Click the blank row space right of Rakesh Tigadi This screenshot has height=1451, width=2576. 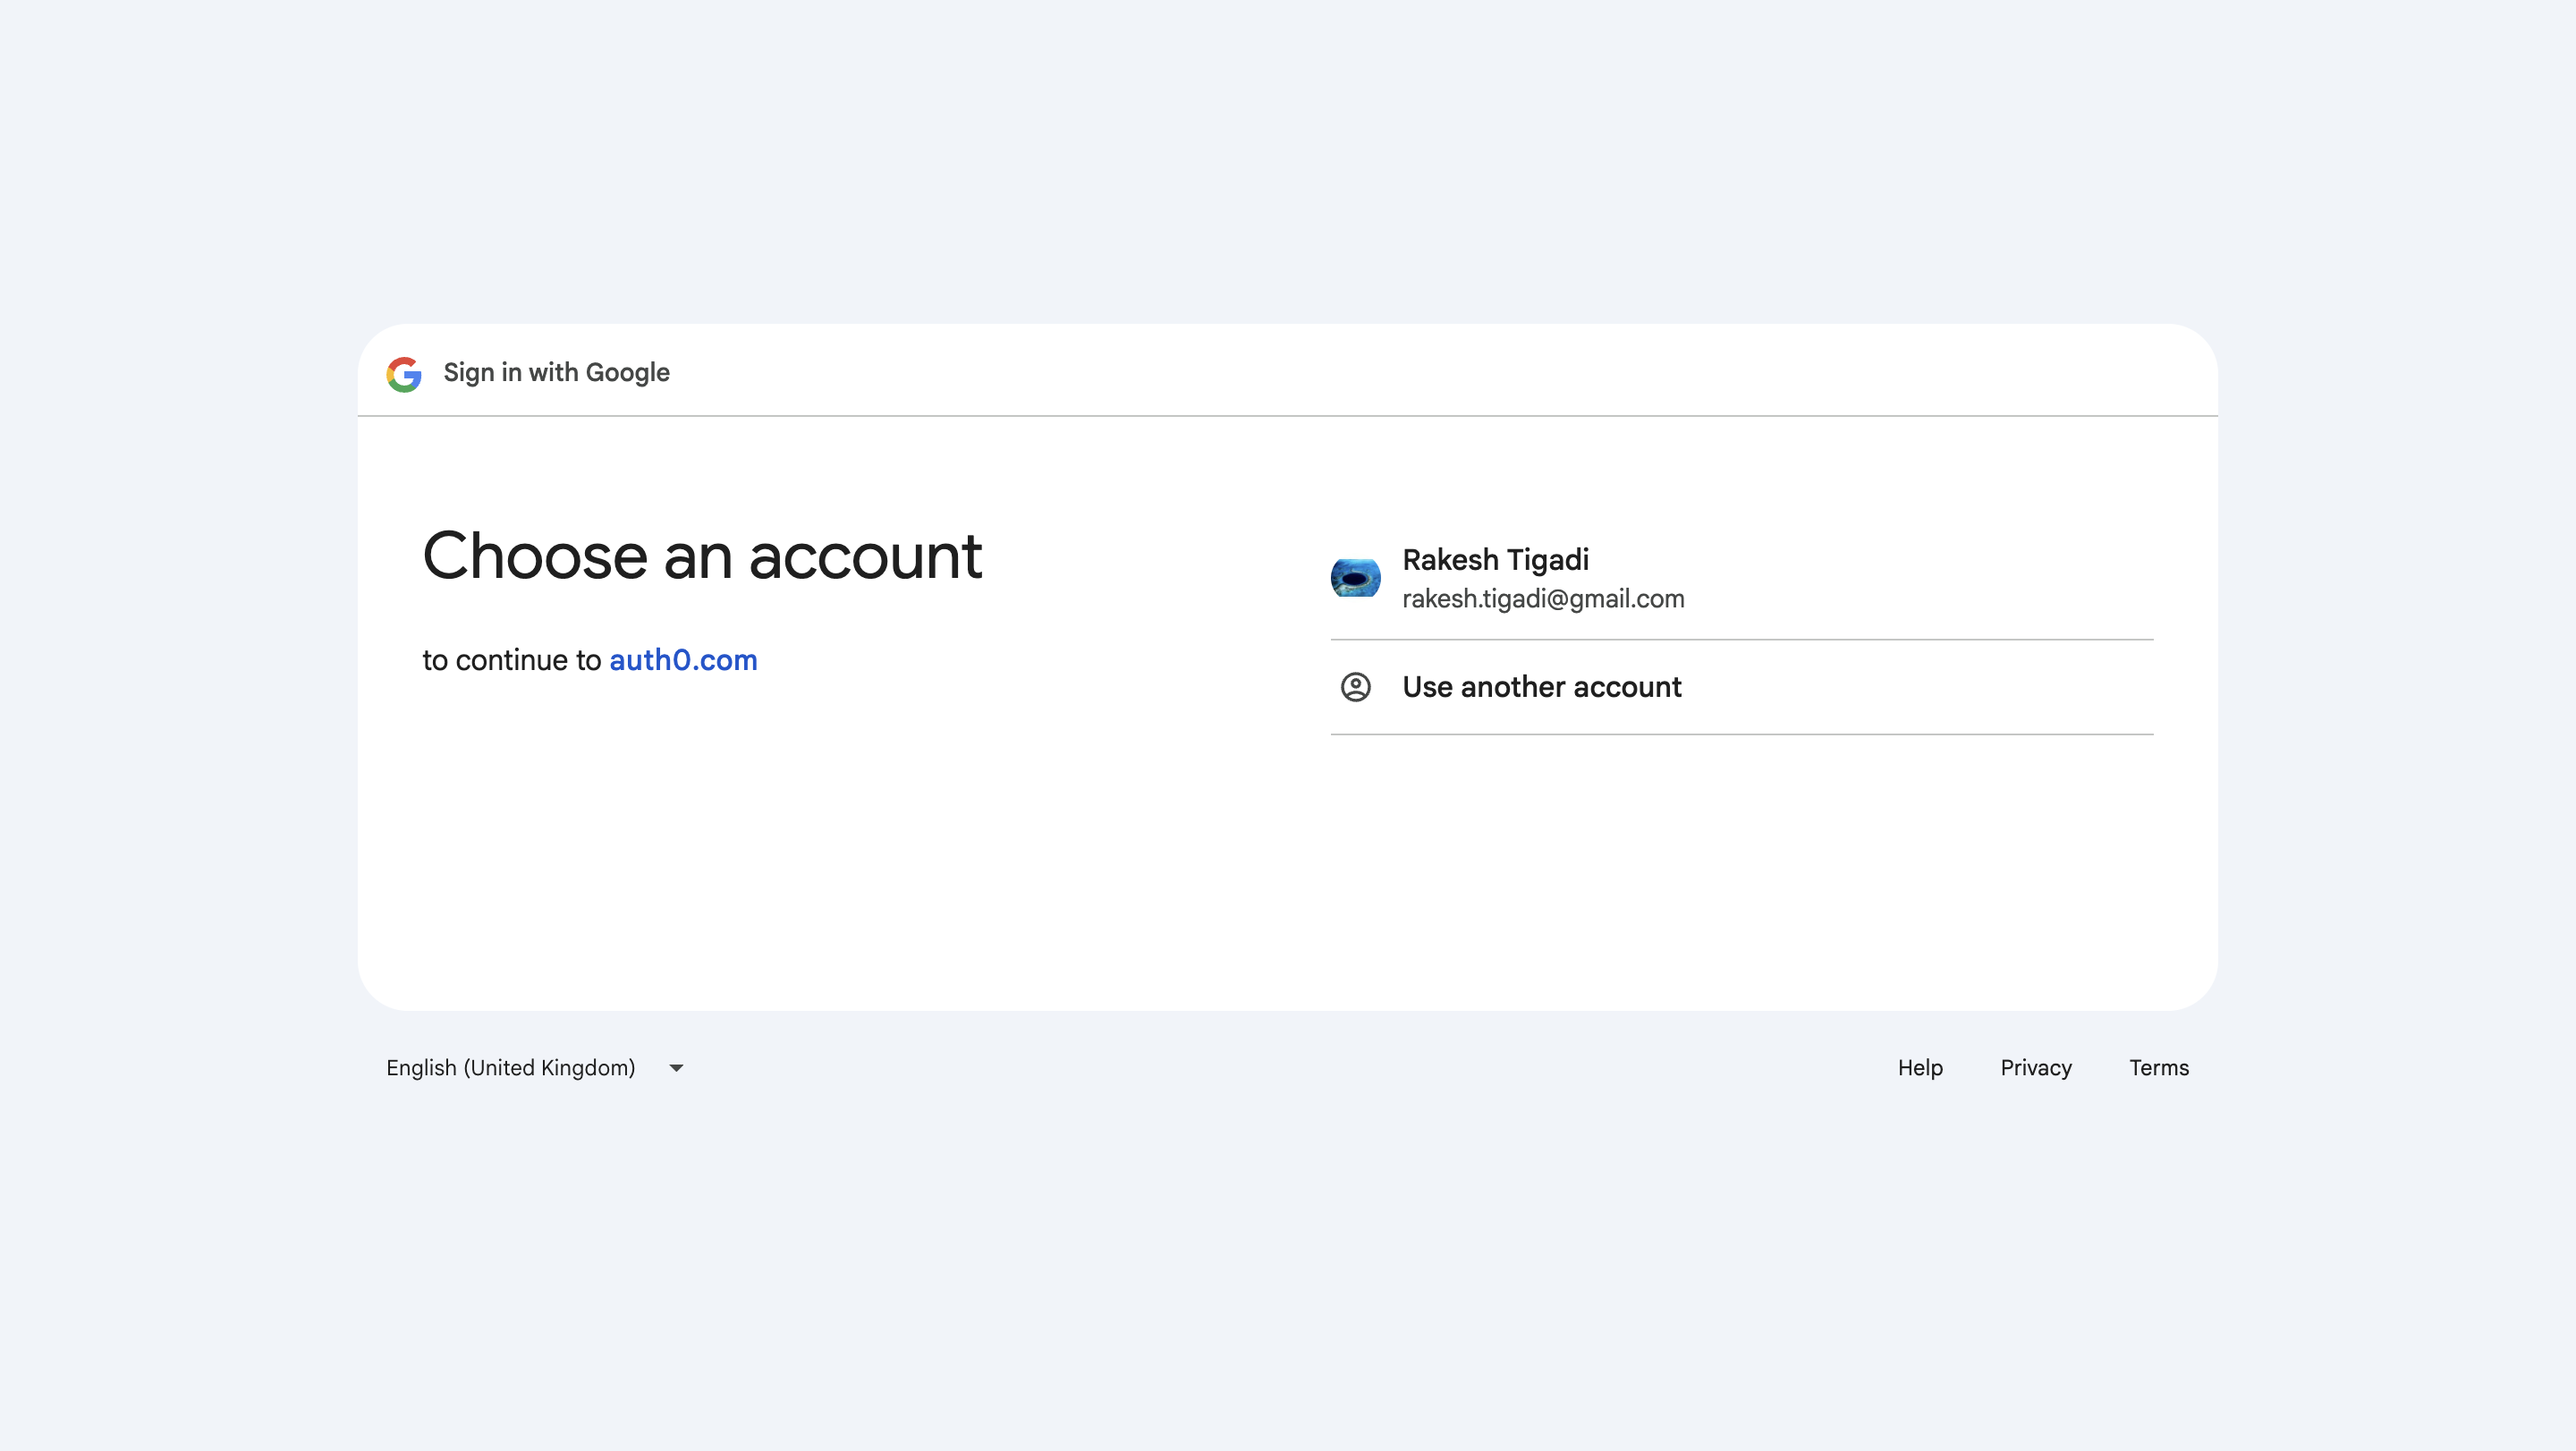(x=1950, y=578)
